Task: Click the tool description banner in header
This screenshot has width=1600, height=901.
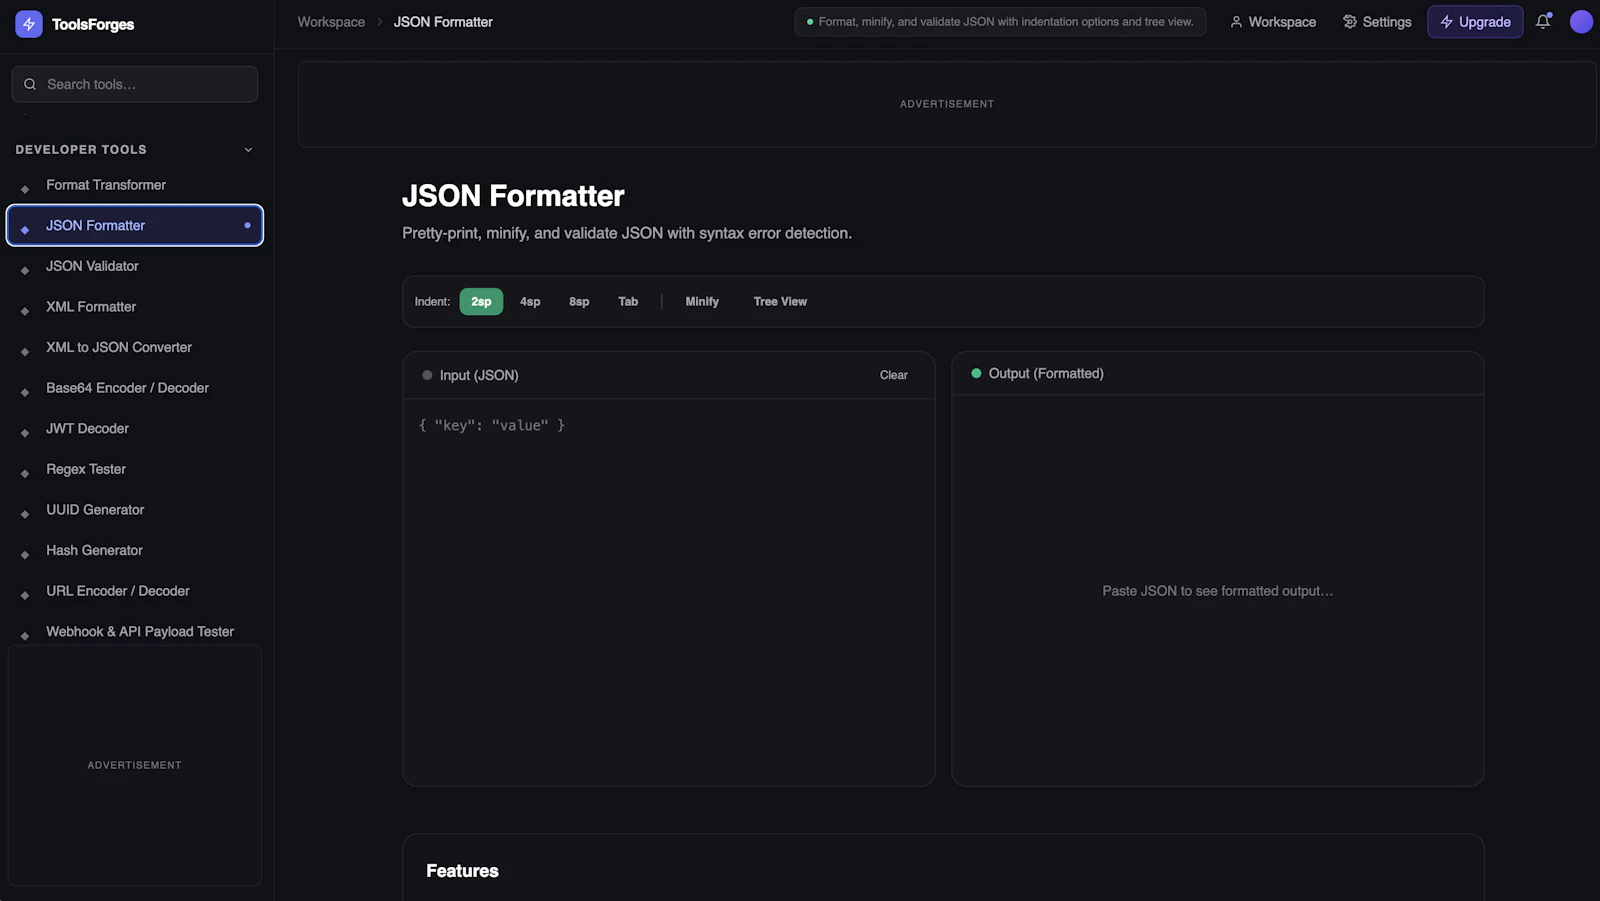Action: pyautogui.click(x=1000, y=22)
